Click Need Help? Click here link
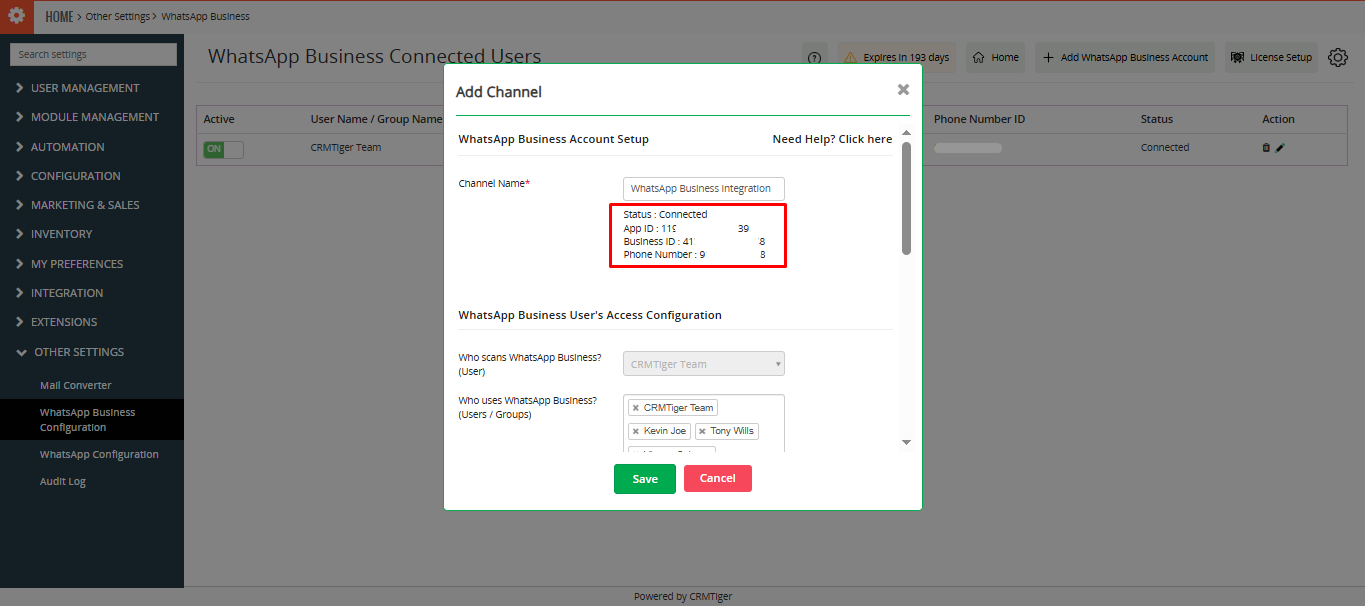This screenshot has width=1365, height=606. (x=832, y=139)
